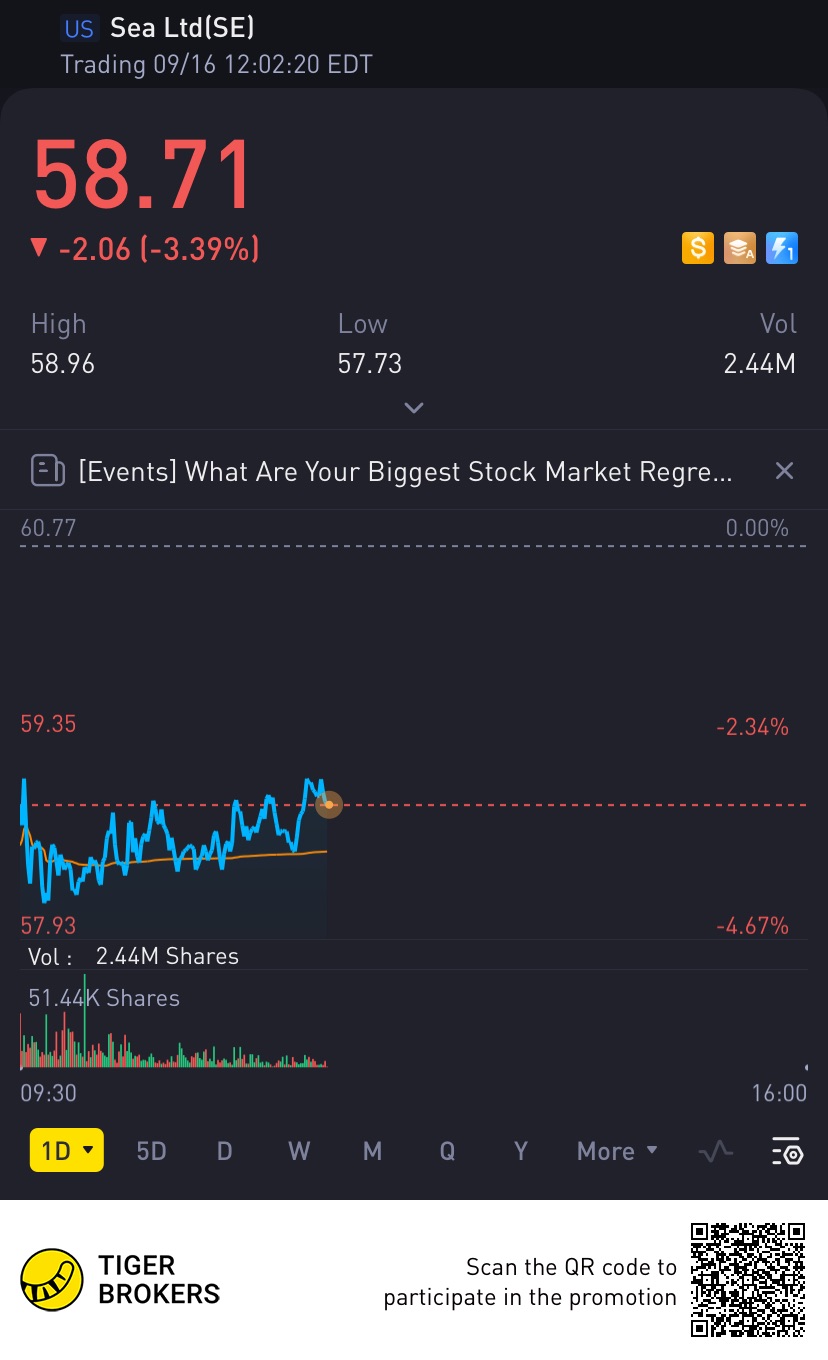Open the 1D timeframe dropdown
The width and height of the screenshot is (828, 1360).
pos(66,1151)
